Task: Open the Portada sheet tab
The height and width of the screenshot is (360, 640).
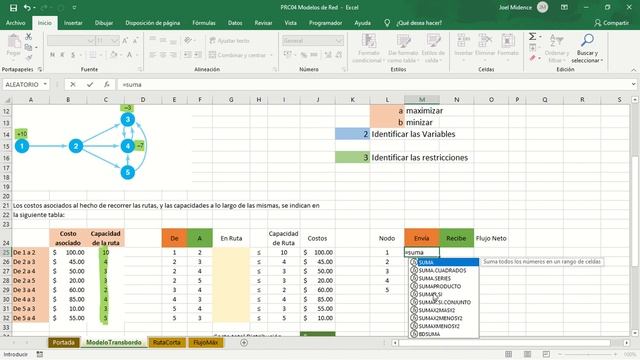Action: pyautogui.click(x=63, y=342)
